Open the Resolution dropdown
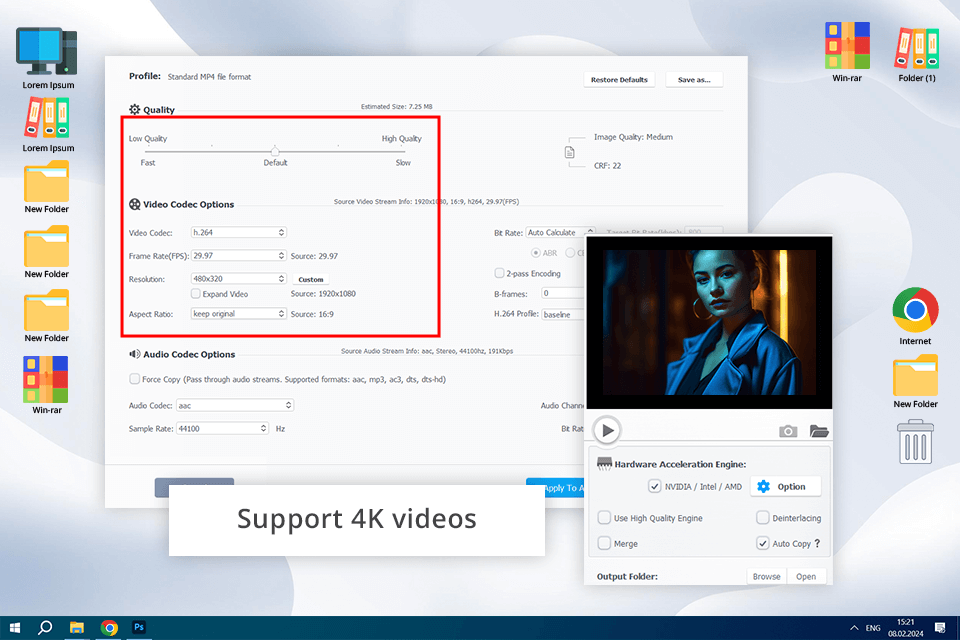This screenshot has height=640, width=960. [x=238, y=279]
